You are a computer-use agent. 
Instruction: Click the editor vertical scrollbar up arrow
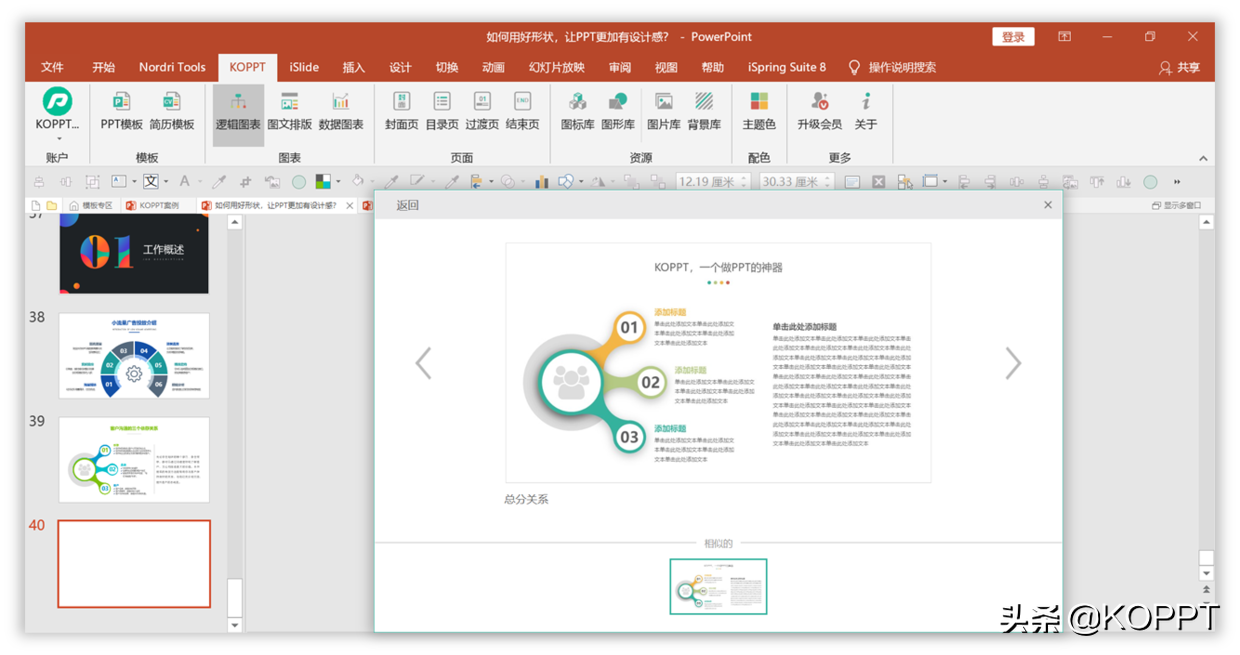click(1207, 222)
